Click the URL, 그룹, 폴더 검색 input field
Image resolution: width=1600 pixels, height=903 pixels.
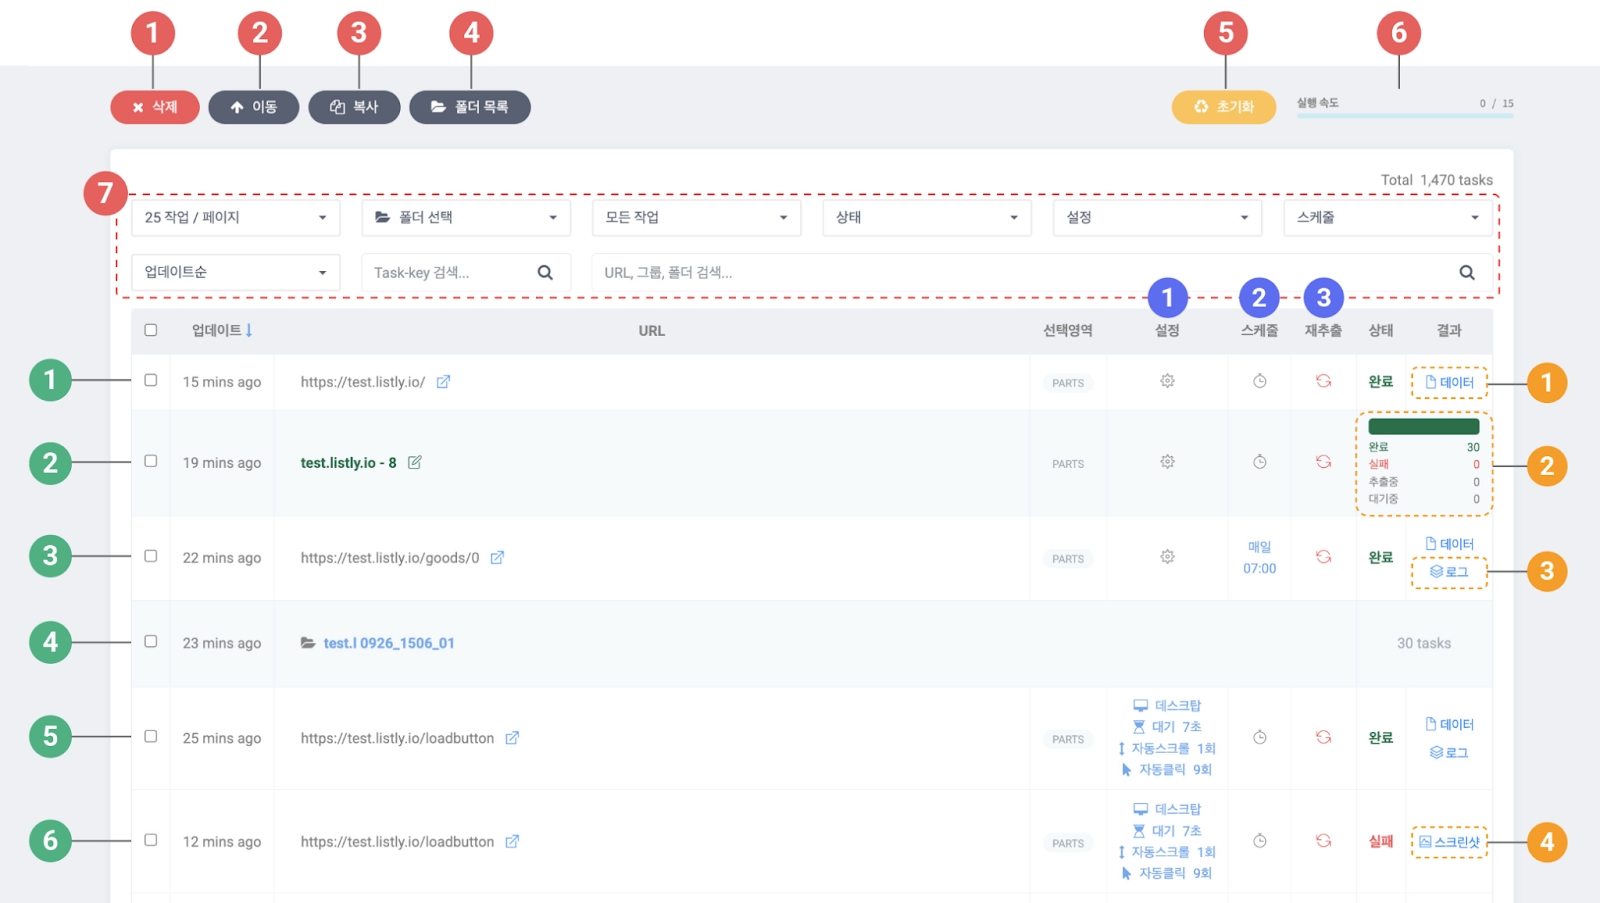[1020, 273]
